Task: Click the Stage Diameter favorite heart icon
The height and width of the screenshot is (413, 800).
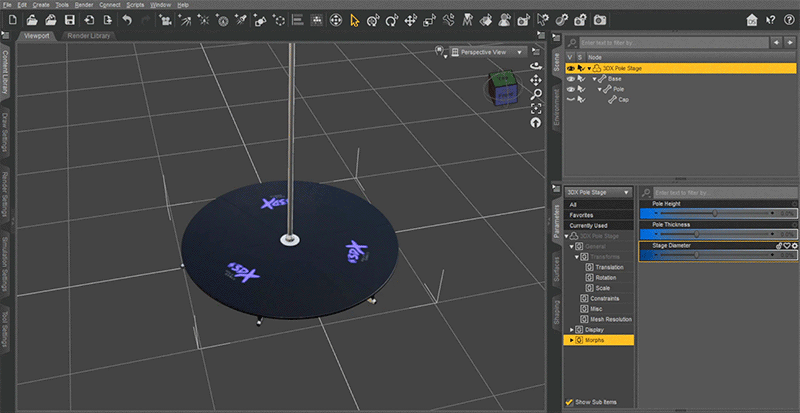Action: 787,246
